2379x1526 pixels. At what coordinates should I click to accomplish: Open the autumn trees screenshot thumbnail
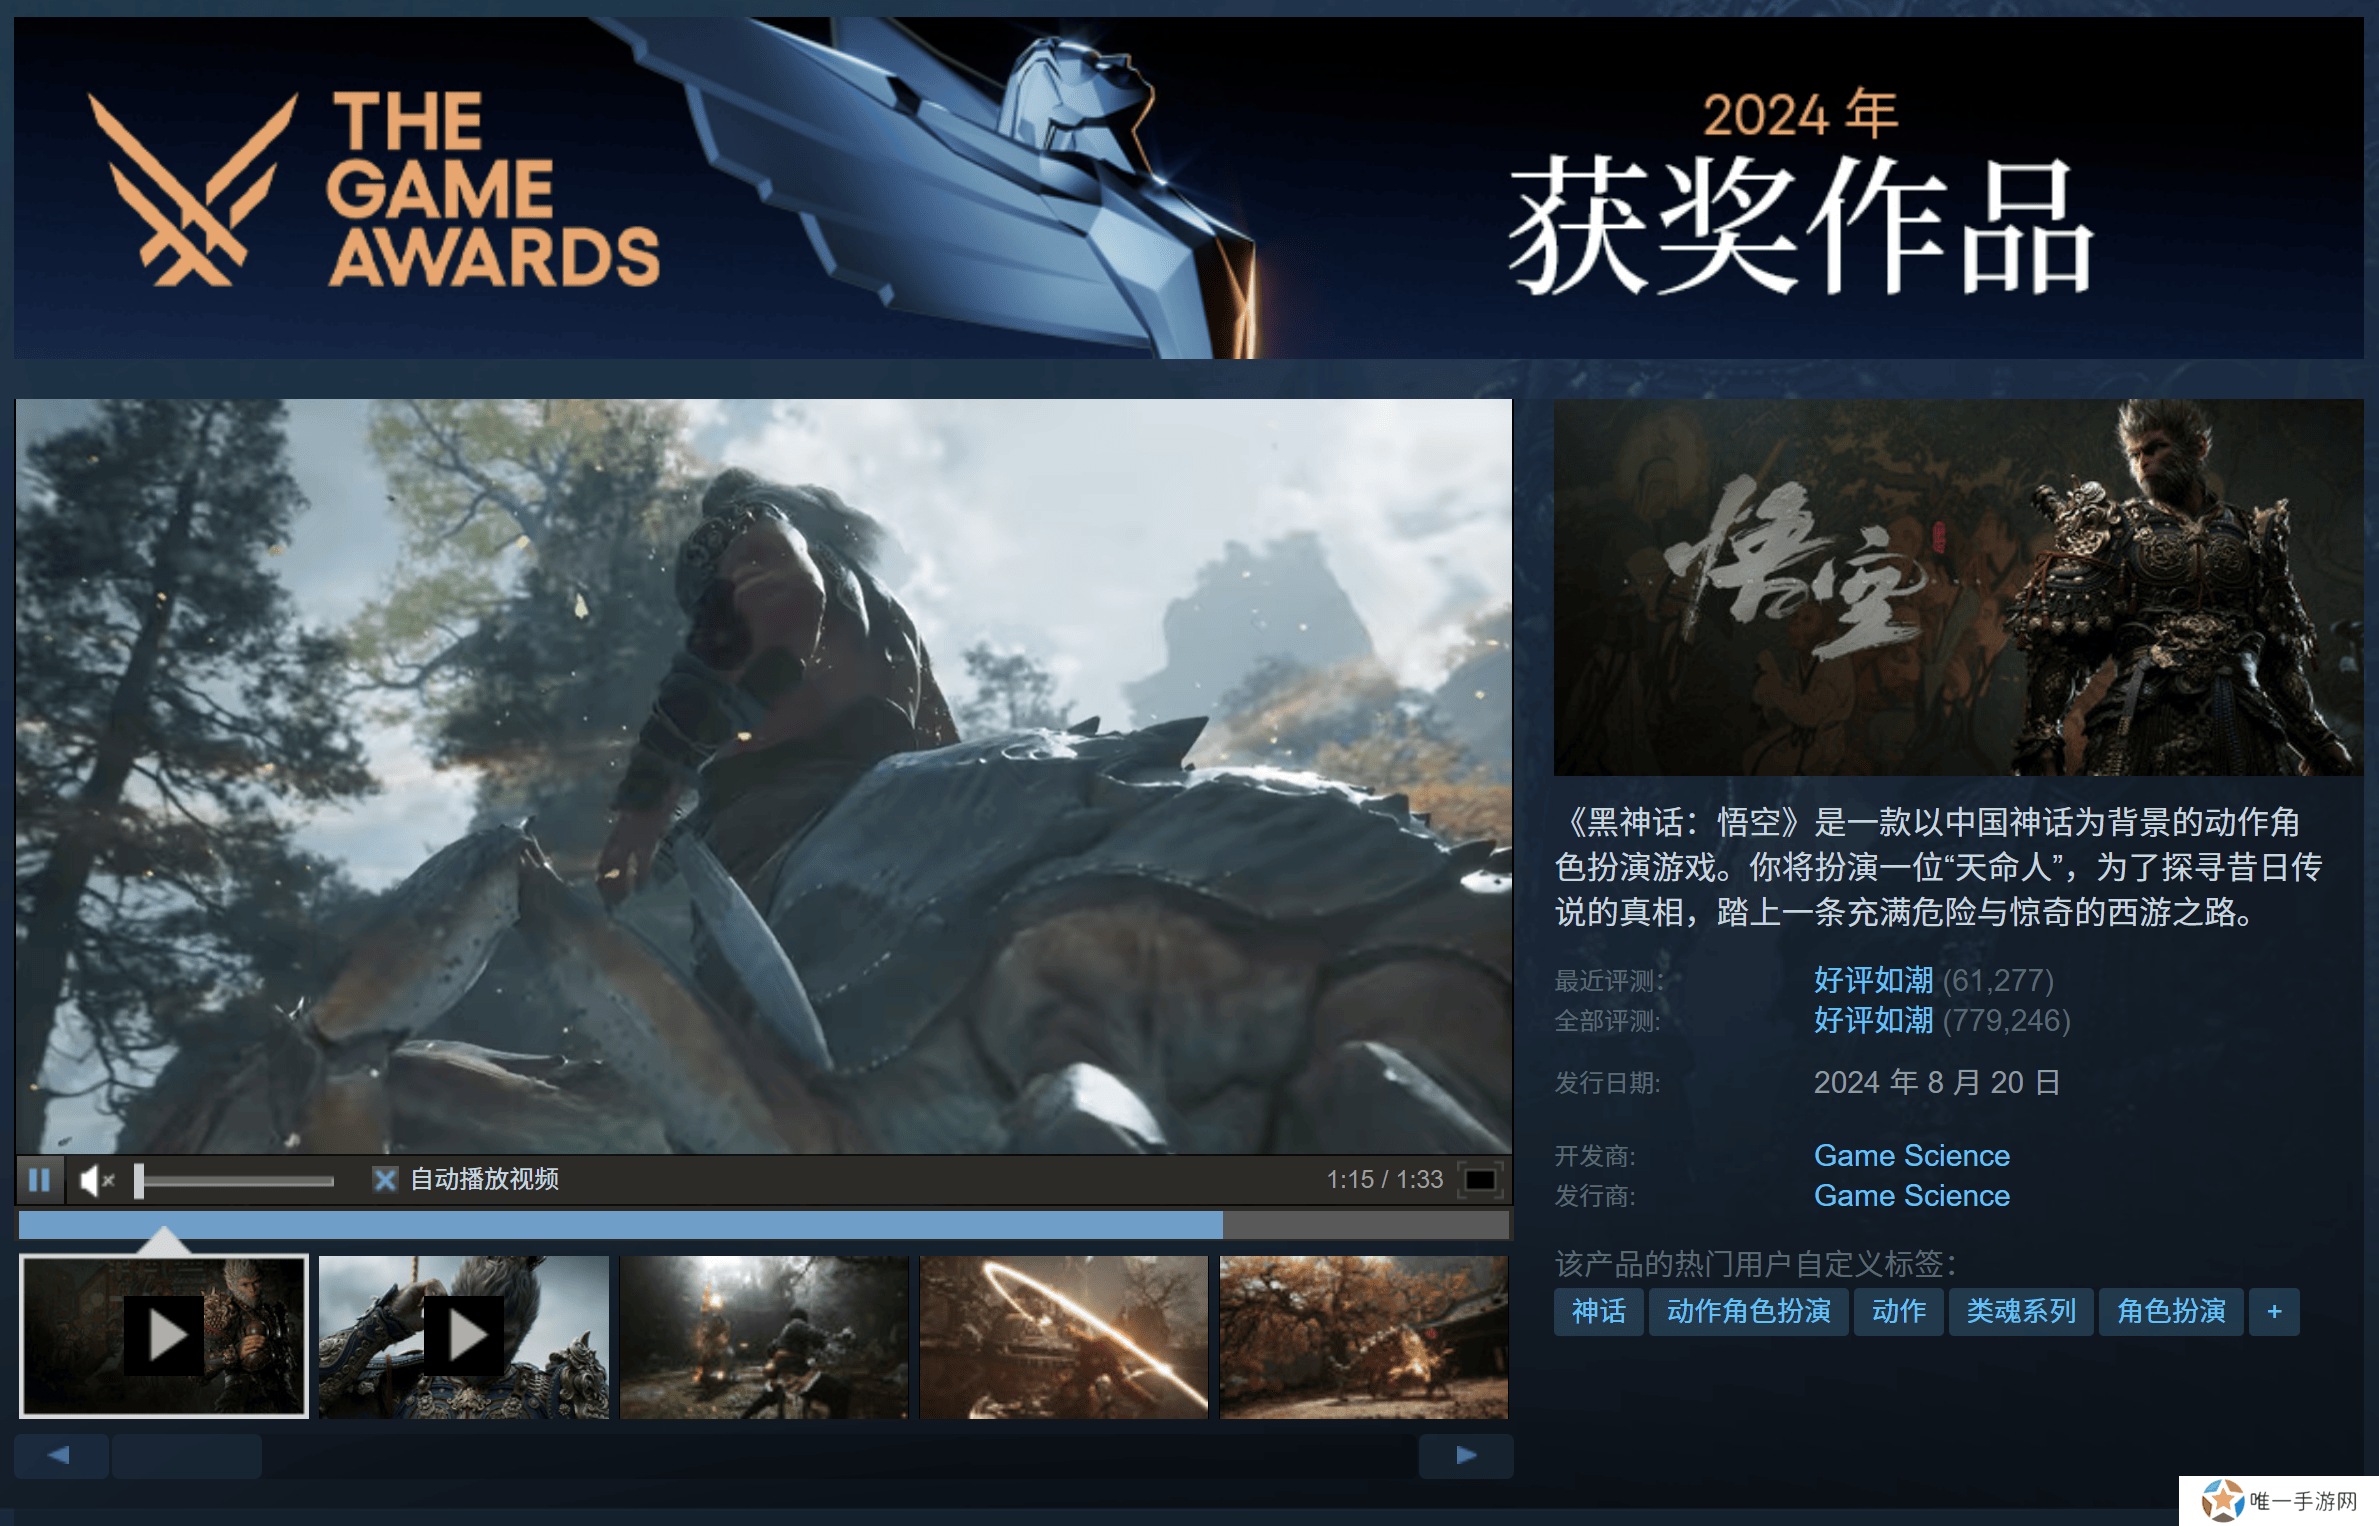(1364, 1336)
